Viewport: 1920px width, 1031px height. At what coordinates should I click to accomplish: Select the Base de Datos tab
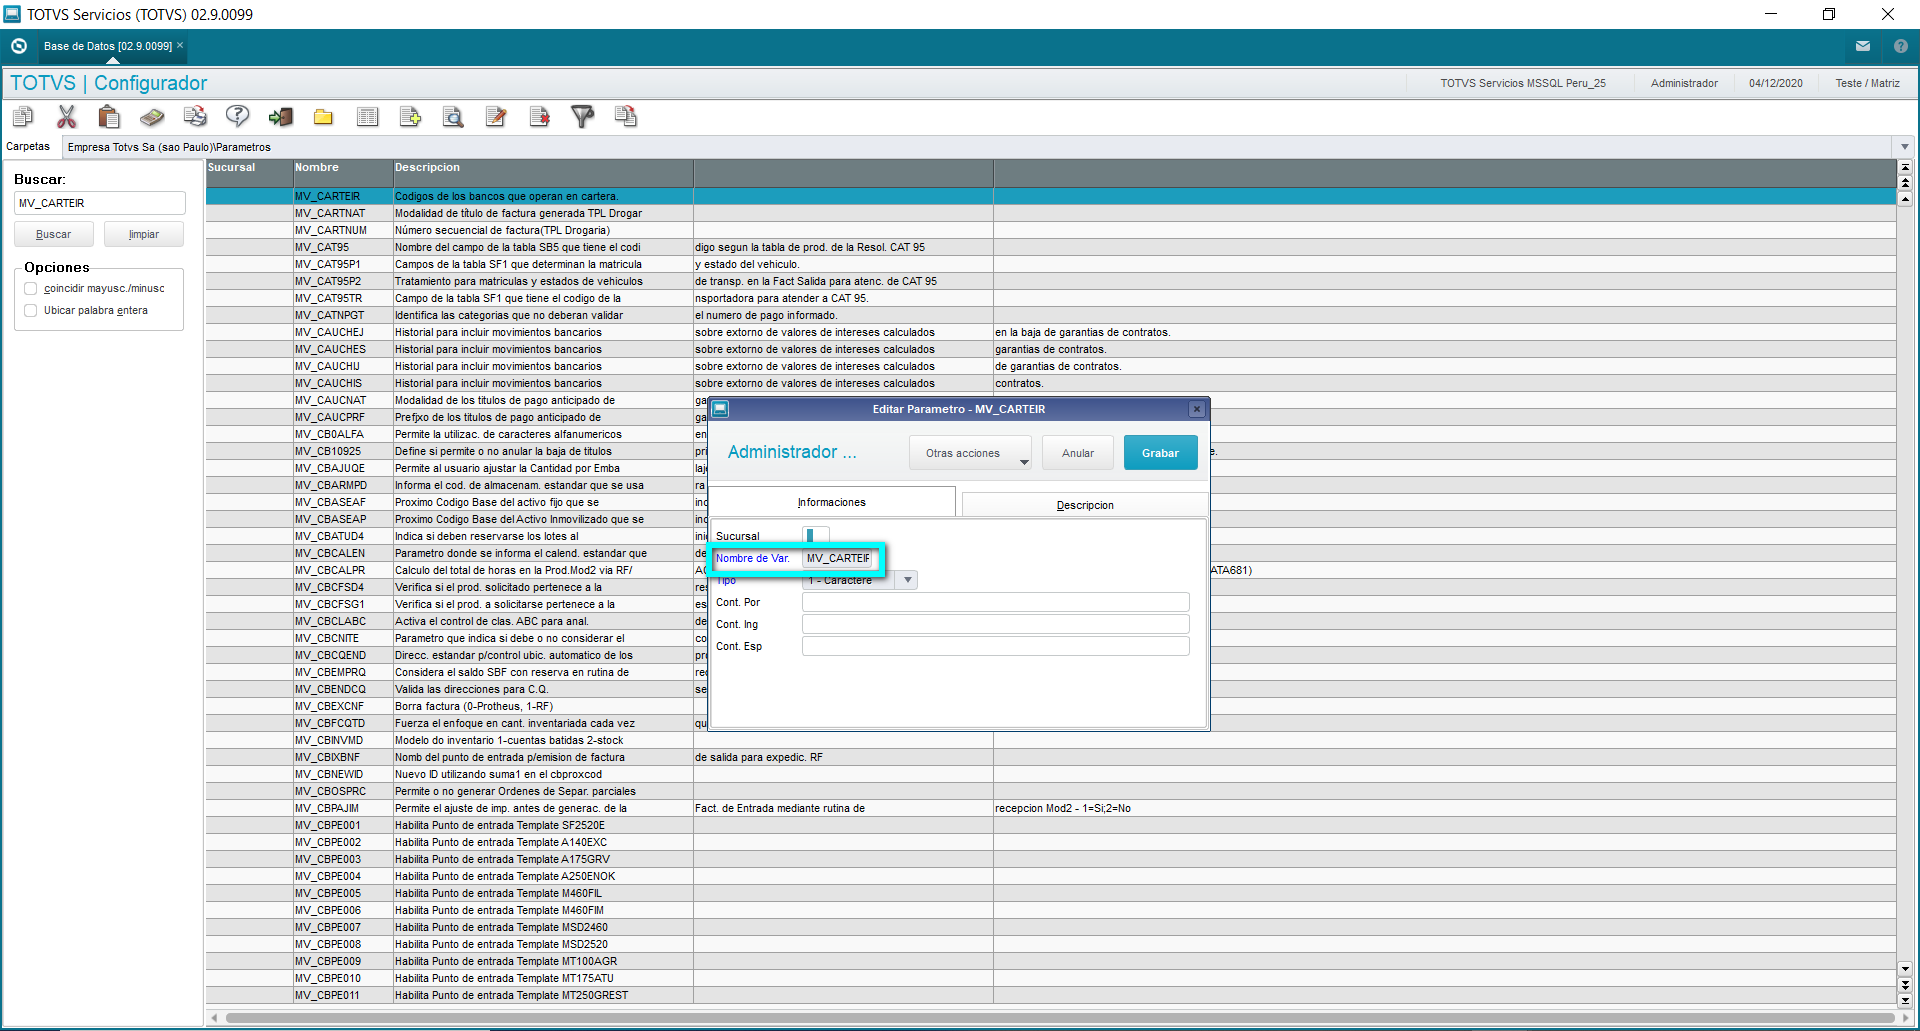click(107, 46)
